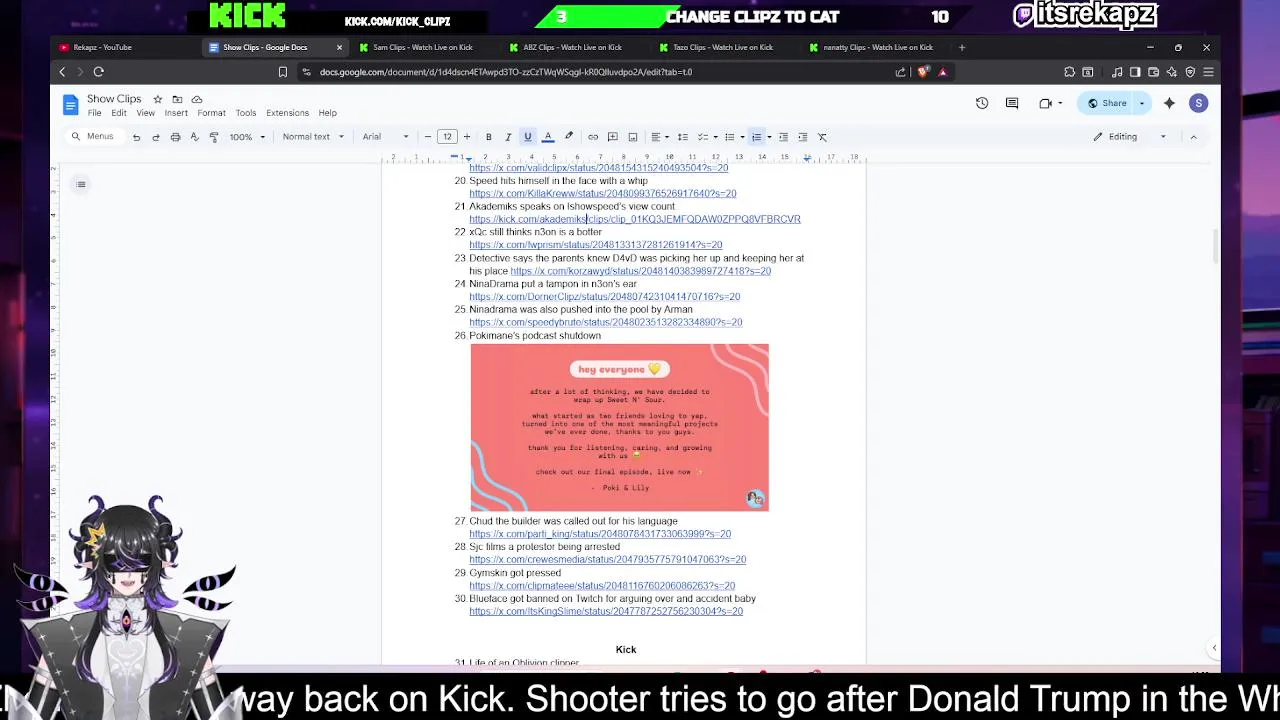Reload the page in the browser
Image resolution: width=1280 pixels, height=720 pixels.
99,72
